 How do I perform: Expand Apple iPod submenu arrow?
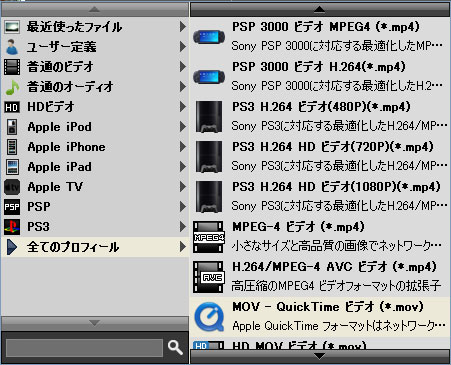[183, 127]
